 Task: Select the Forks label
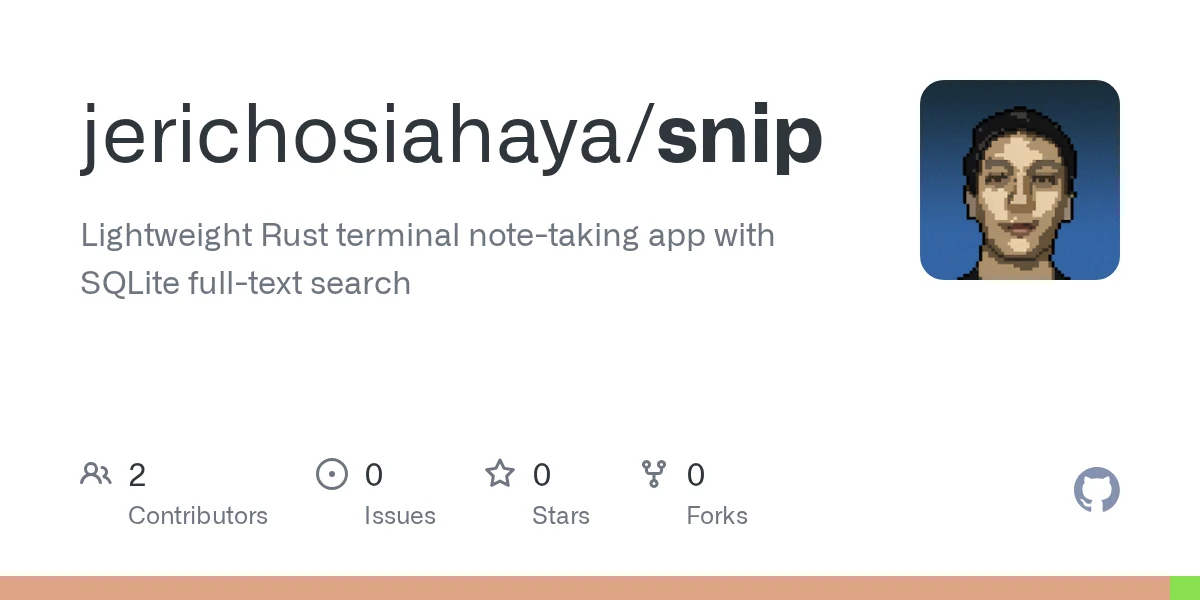coord(717,516)
